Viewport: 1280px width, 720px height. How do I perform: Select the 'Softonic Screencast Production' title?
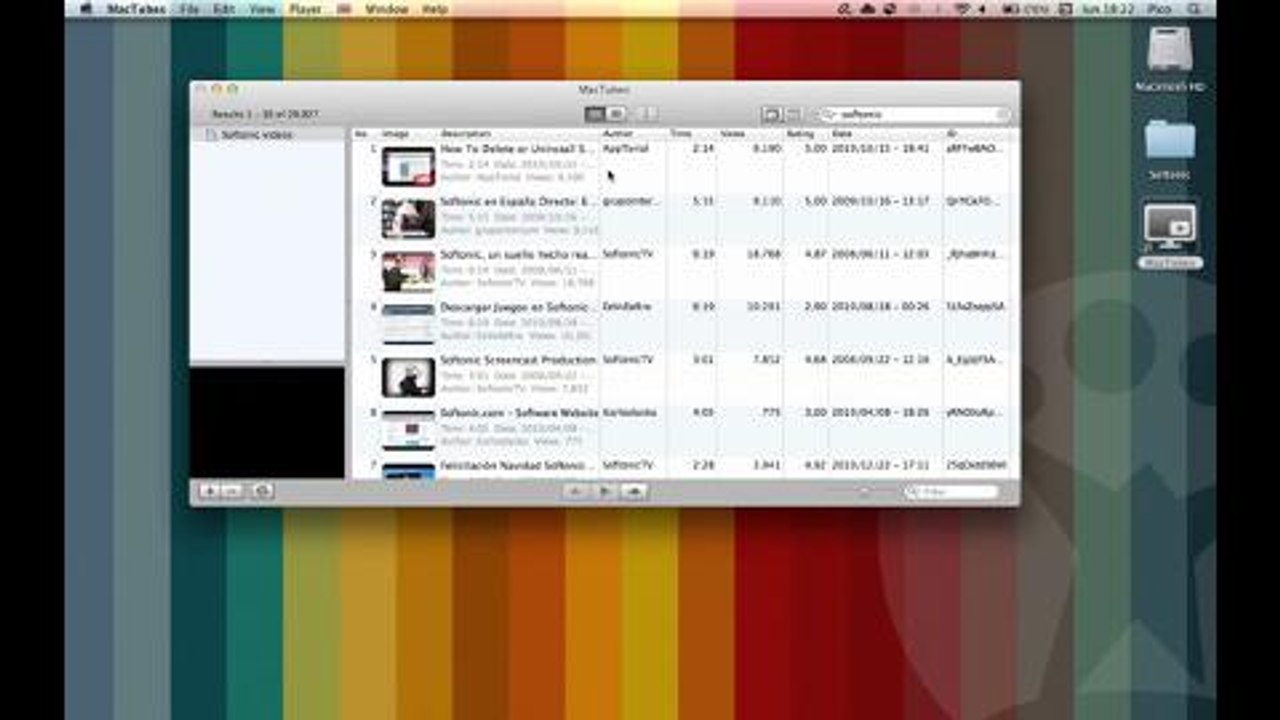[x=518, y=360]
